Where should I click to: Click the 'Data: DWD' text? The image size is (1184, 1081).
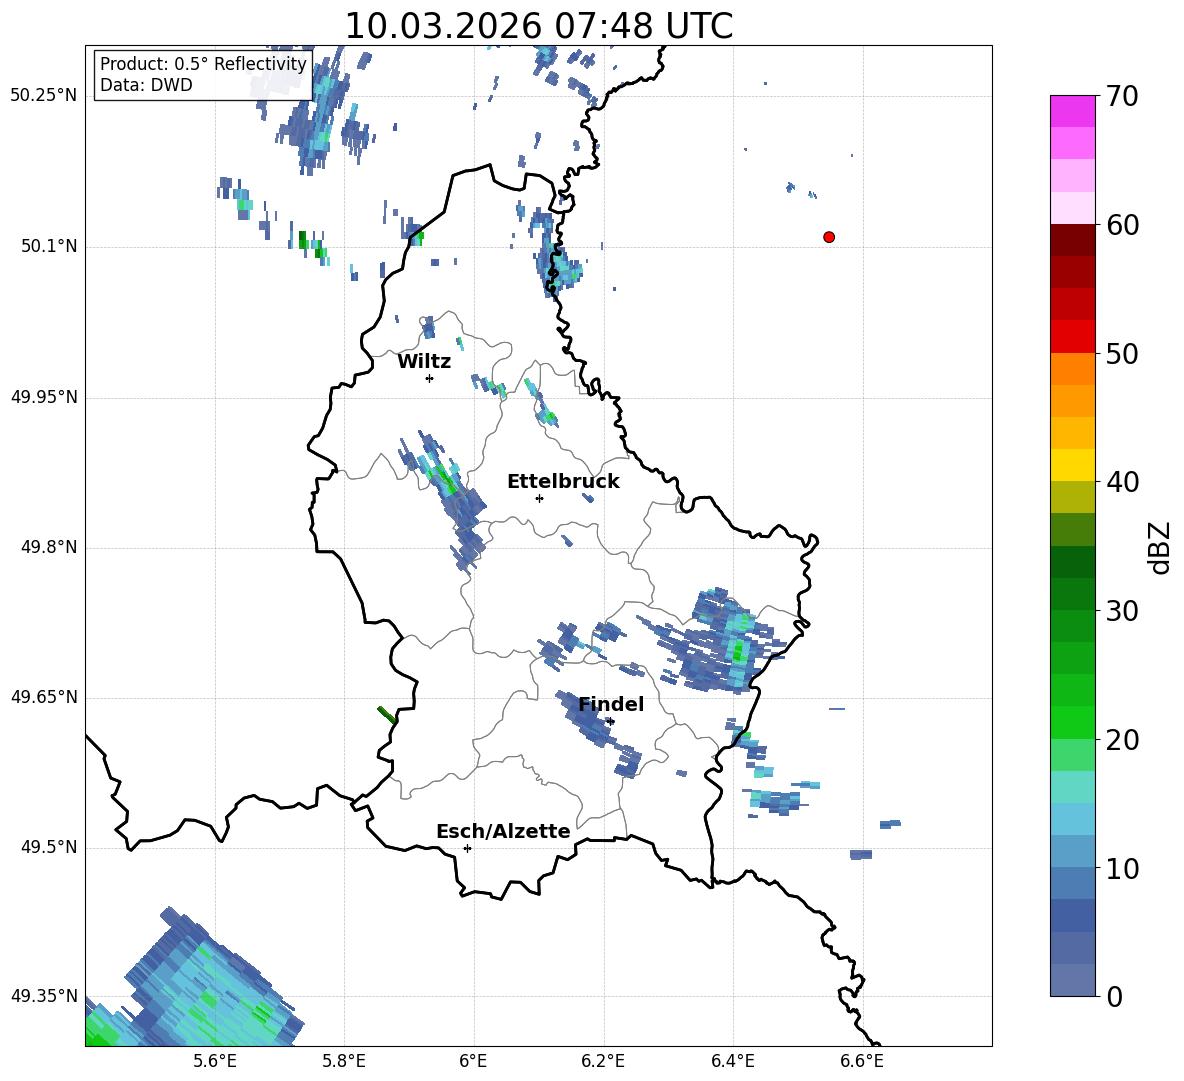point(146,85)
